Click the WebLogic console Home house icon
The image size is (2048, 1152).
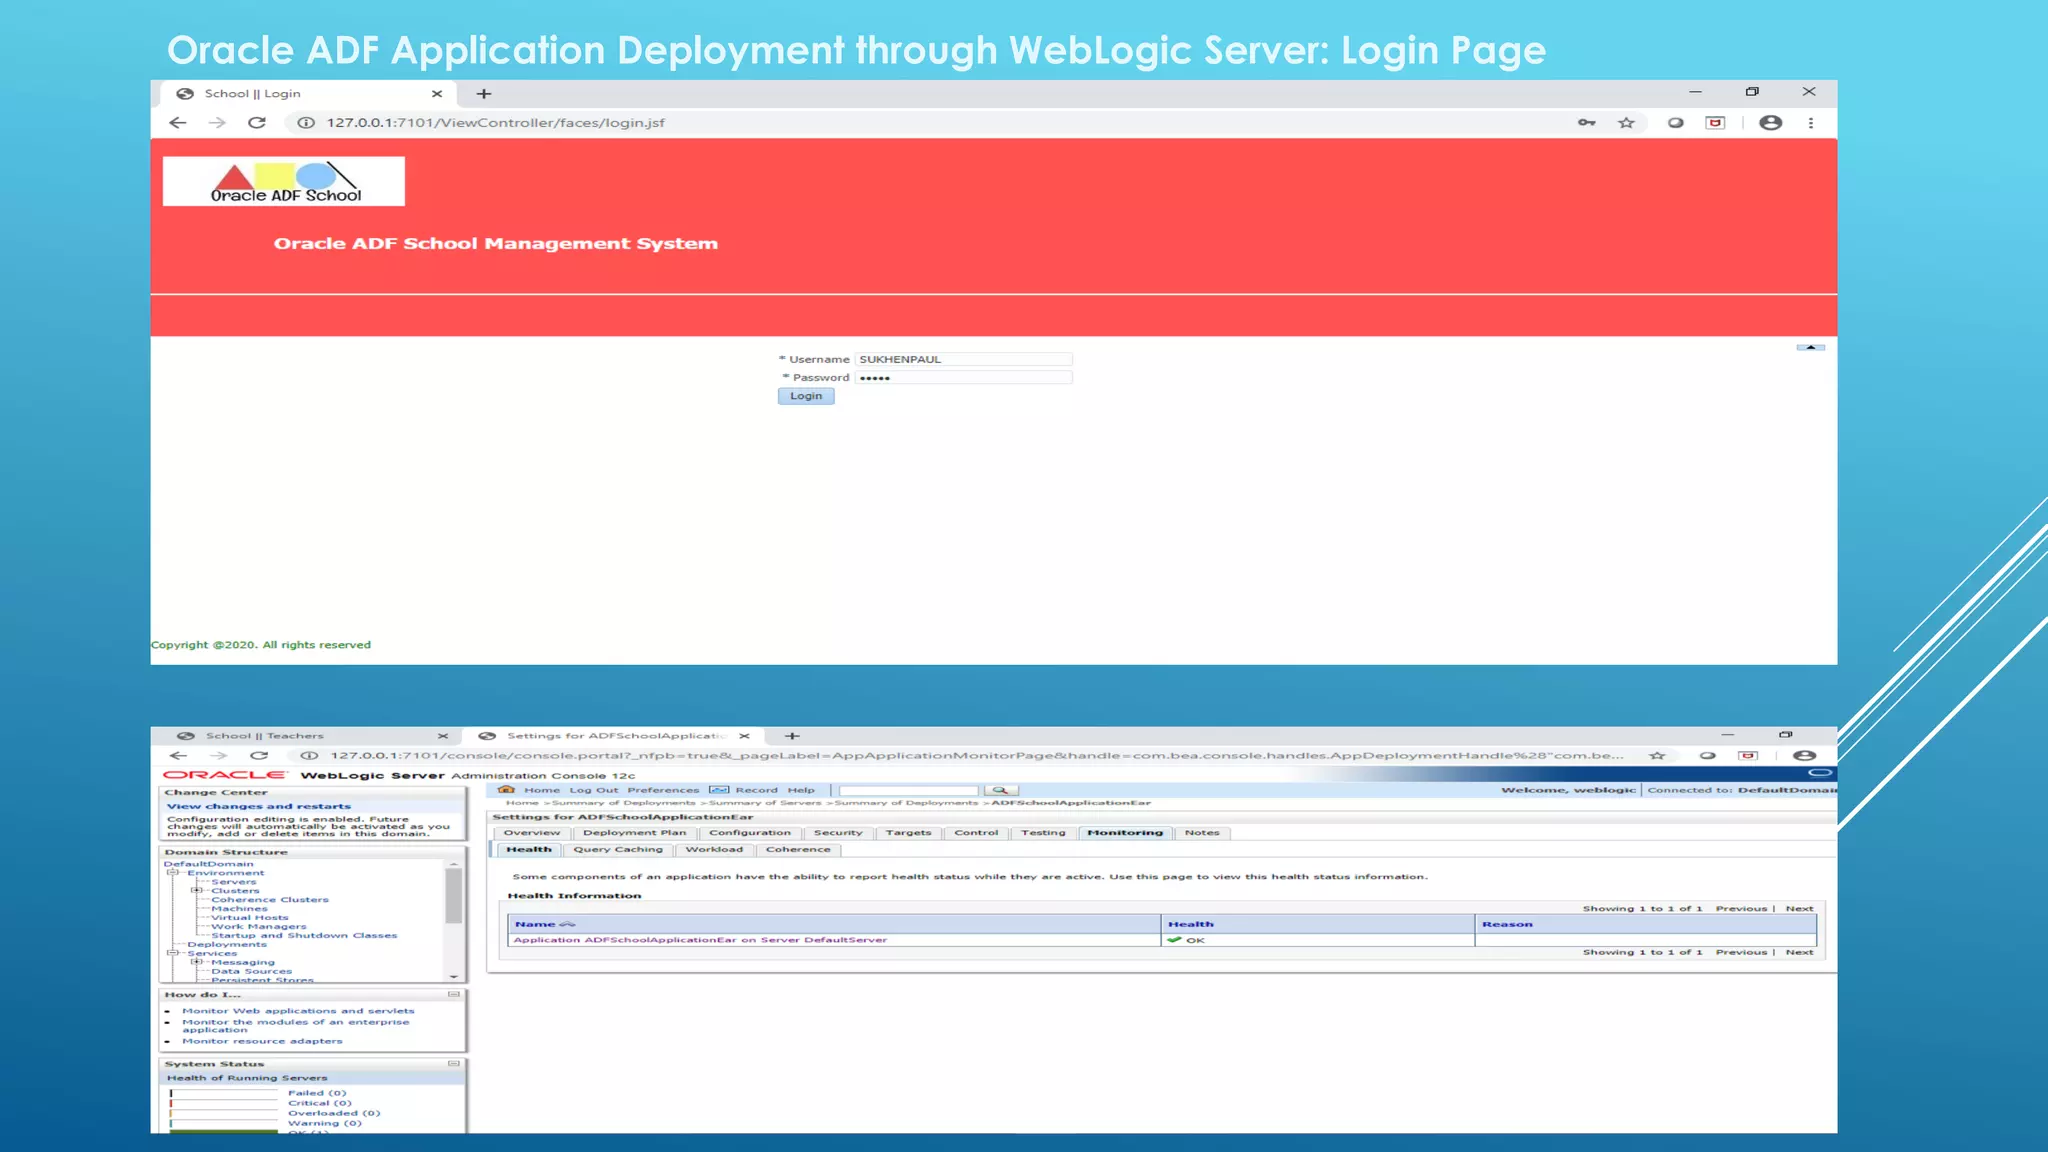[506, 790]
